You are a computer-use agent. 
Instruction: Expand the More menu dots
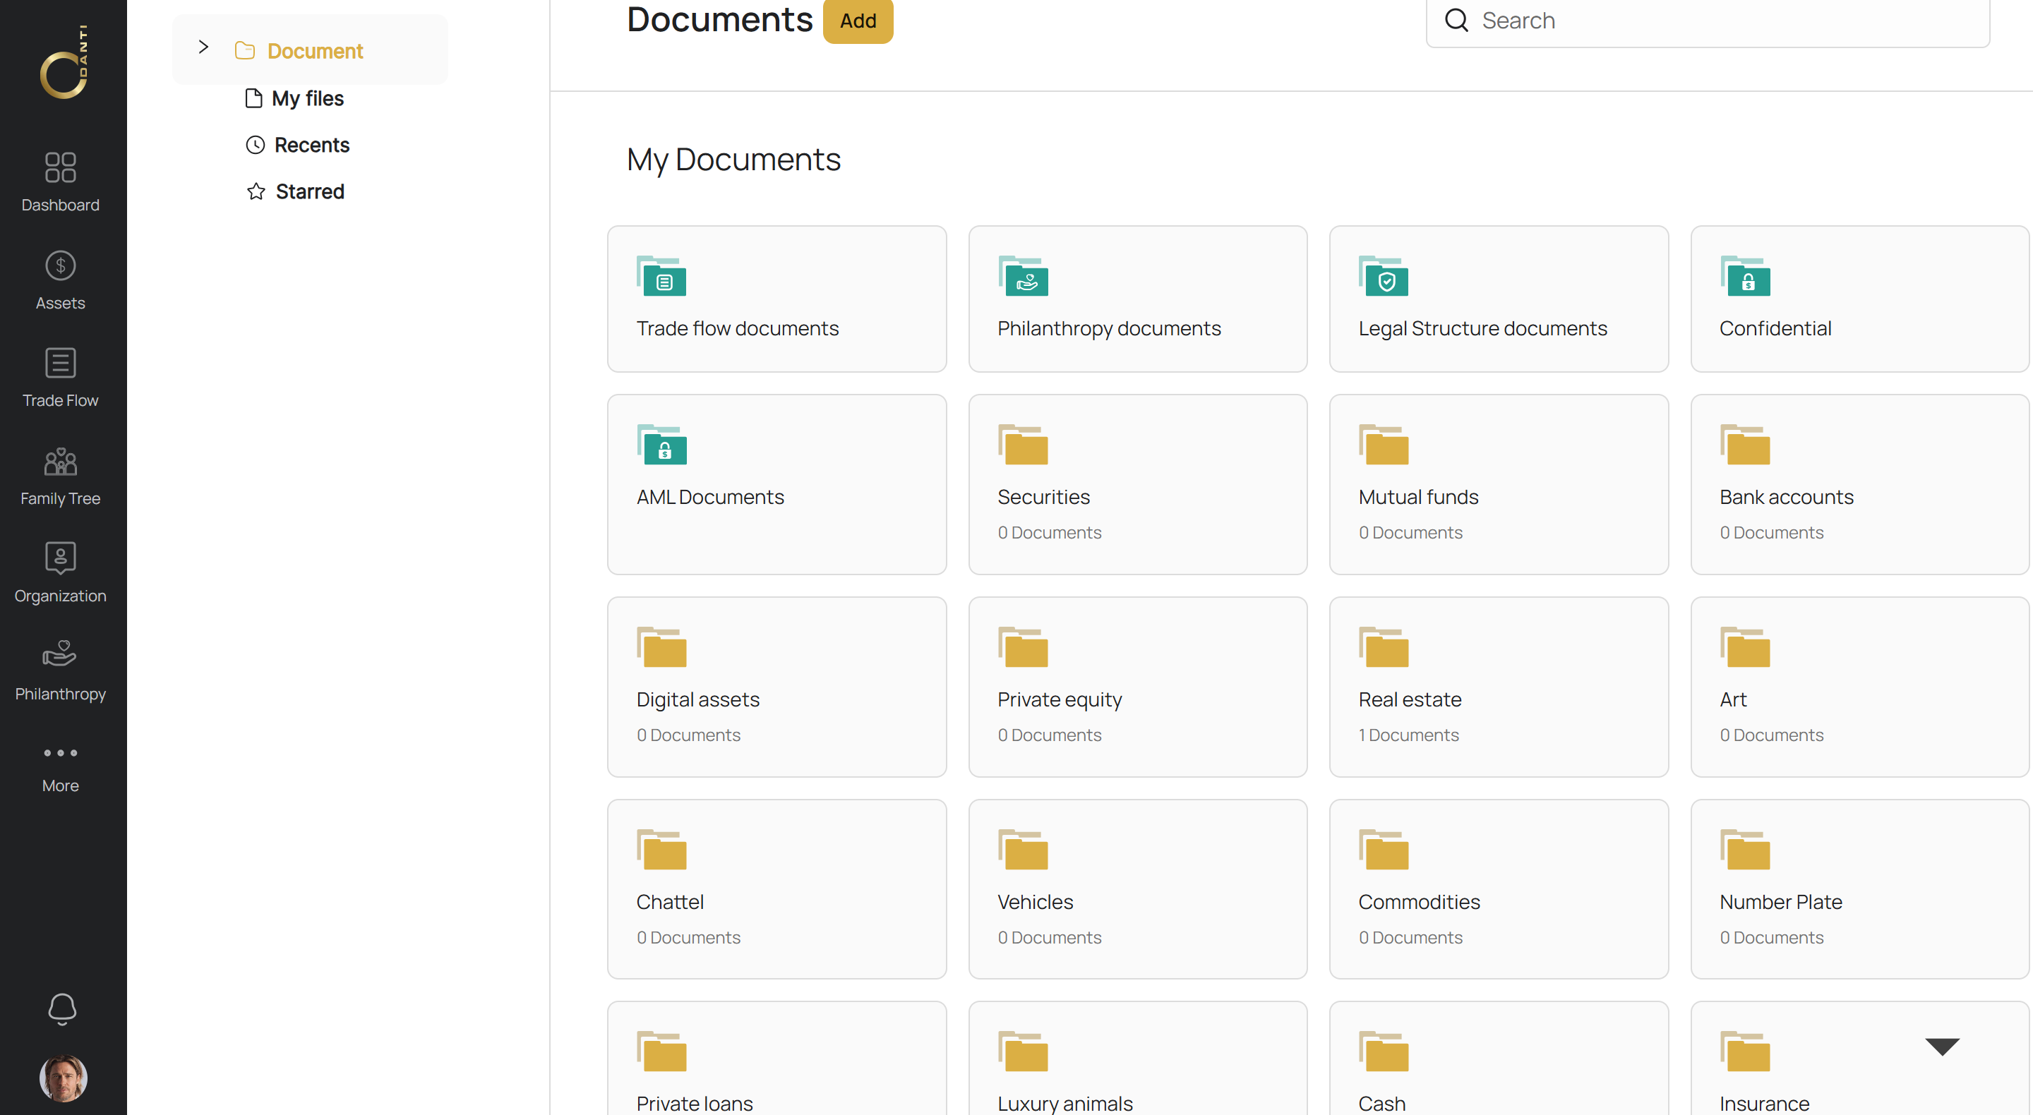pyautogui.click(x=60, y=753)
